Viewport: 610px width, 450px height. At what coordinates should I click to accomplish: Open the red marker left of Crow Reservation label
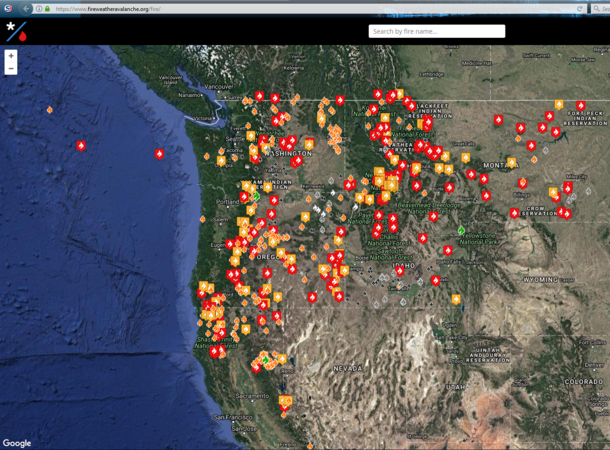tap(514, 213)
